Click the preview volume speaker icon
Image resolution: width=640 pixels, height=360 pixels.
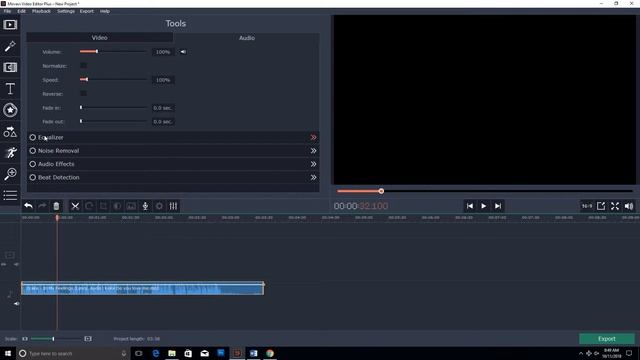point(629,206)
